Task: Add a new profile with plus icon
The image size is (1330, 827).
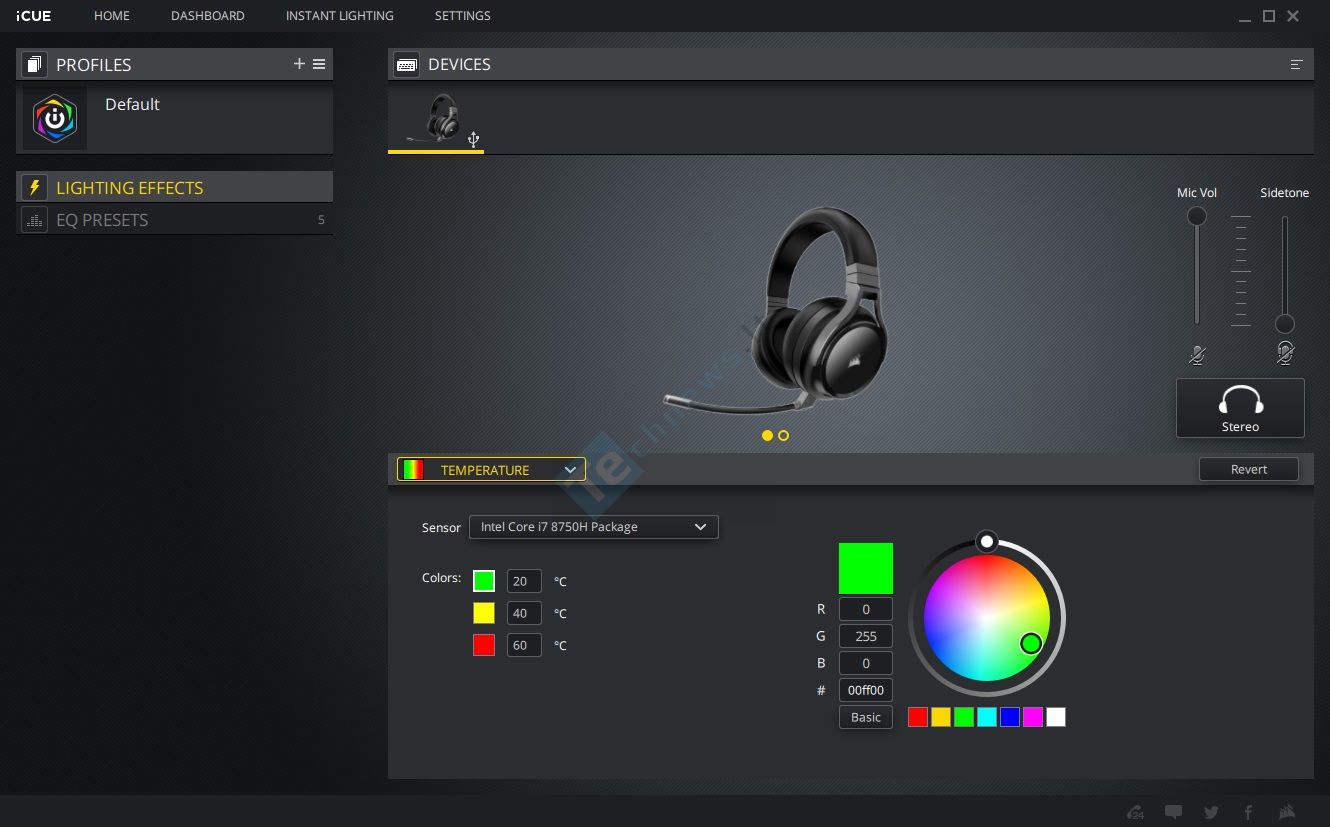Action: coord(299,64)
